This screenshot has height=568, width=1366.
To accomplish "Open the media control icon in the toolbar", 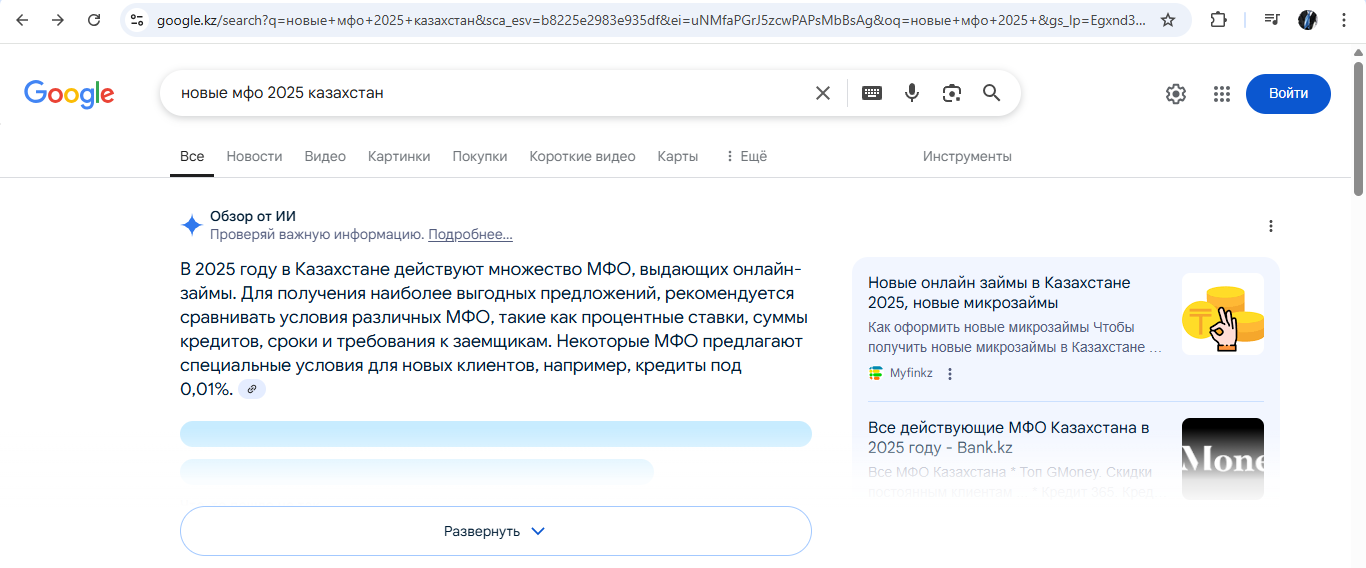I will (x=1271, y=20).
